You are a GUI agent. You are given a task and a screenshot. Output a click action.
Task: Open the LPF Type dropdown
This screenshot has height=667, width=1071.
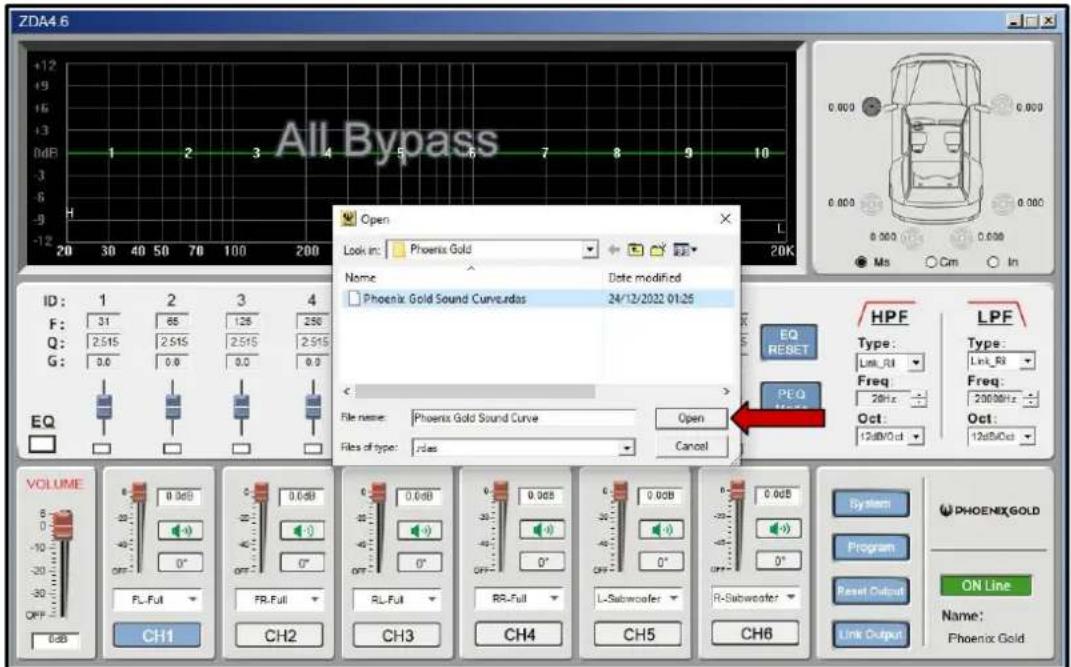pos(1028,359)
